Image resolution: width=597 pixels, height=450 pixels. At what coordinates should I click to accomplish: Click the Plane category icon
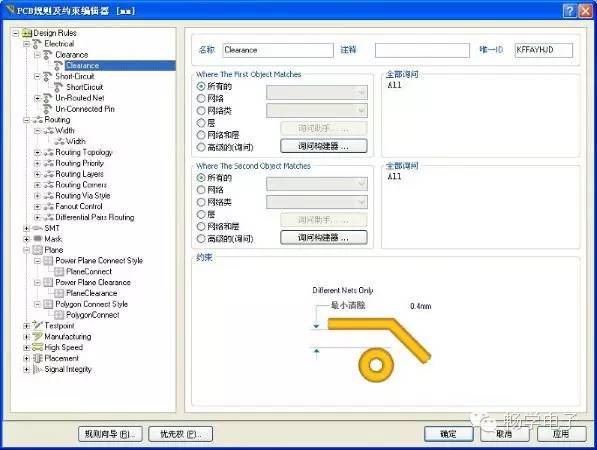(x=37, y=250)
